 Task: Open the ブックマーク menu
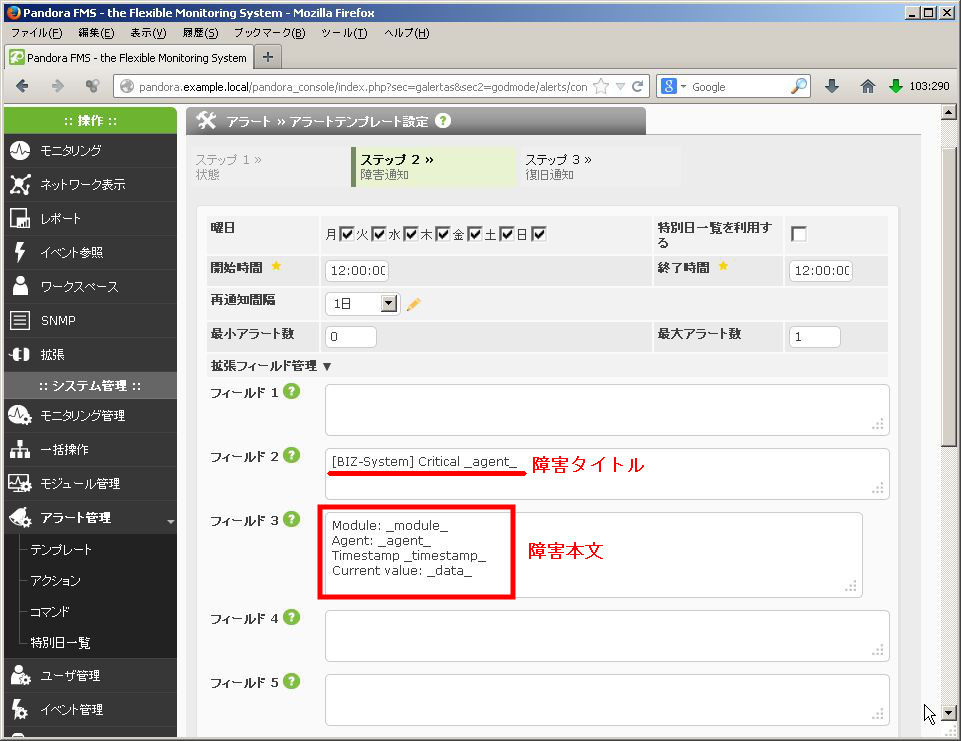[x=270, y=33]
